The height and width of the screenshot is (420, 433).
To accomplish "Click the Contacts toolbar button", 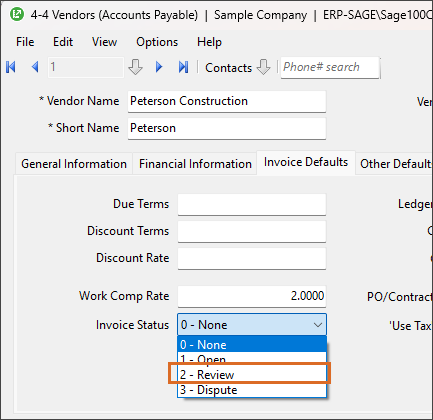I will (x=228, y=68).
